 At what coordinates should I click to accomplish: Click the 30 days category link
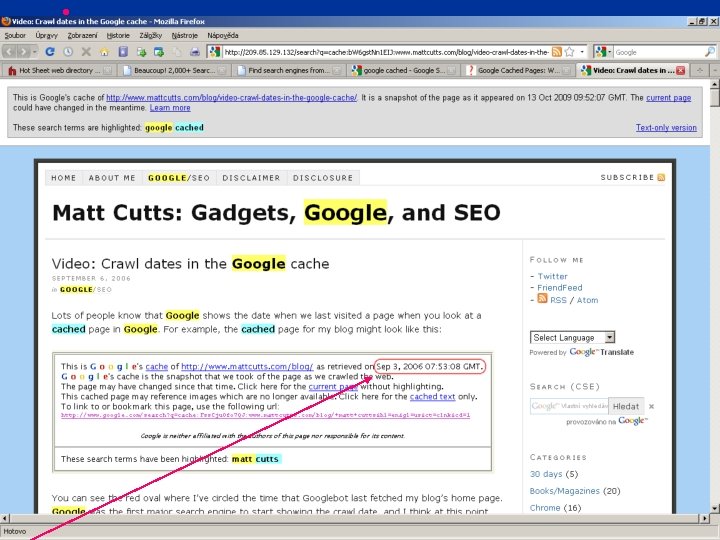[546, 474]
